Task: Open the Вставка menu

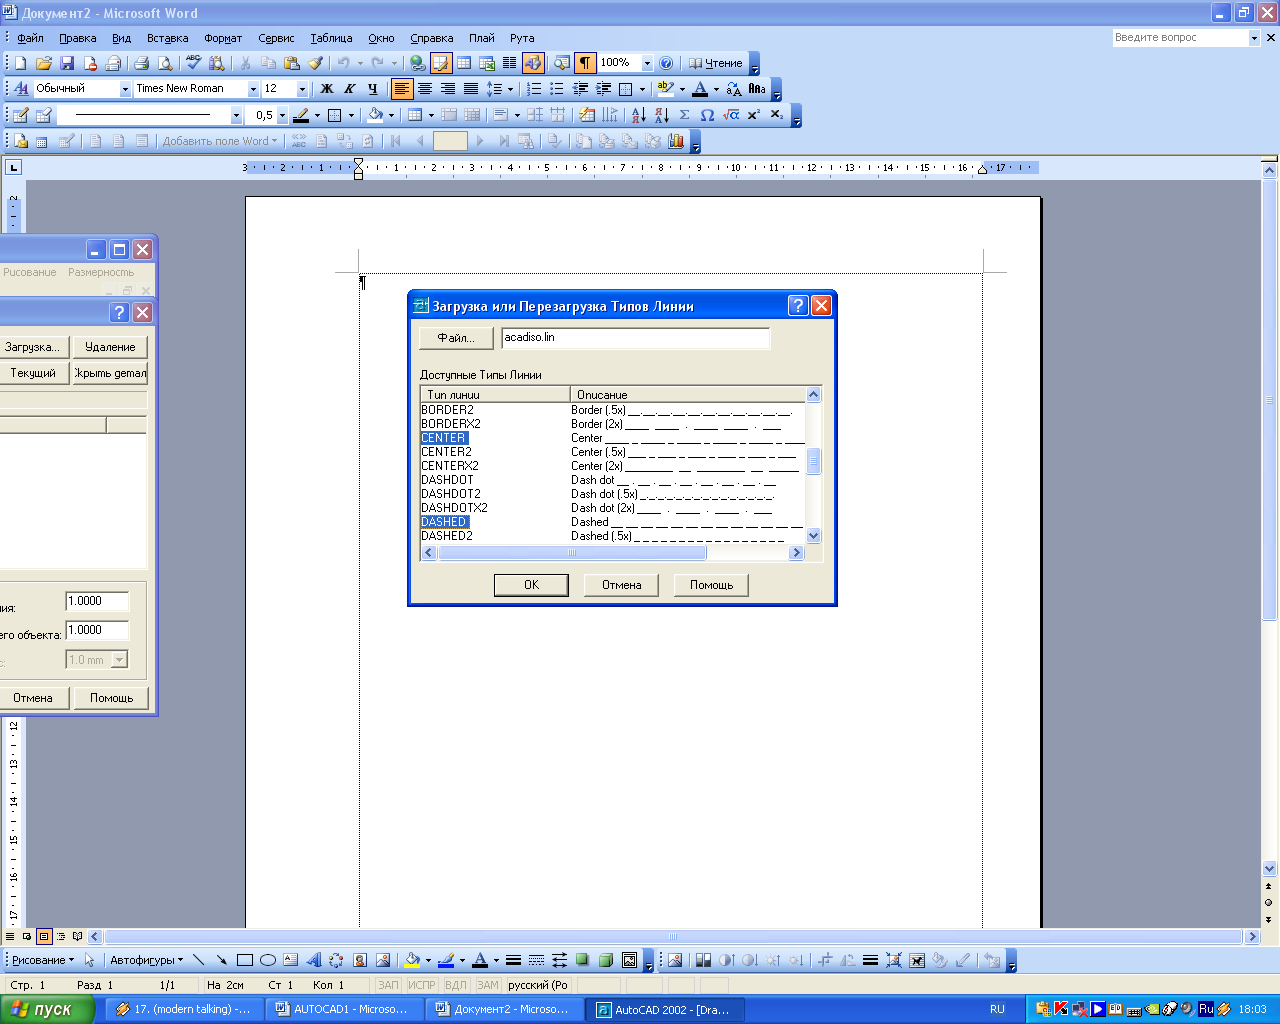Action: pyautogui.click(x=167, y=38)
